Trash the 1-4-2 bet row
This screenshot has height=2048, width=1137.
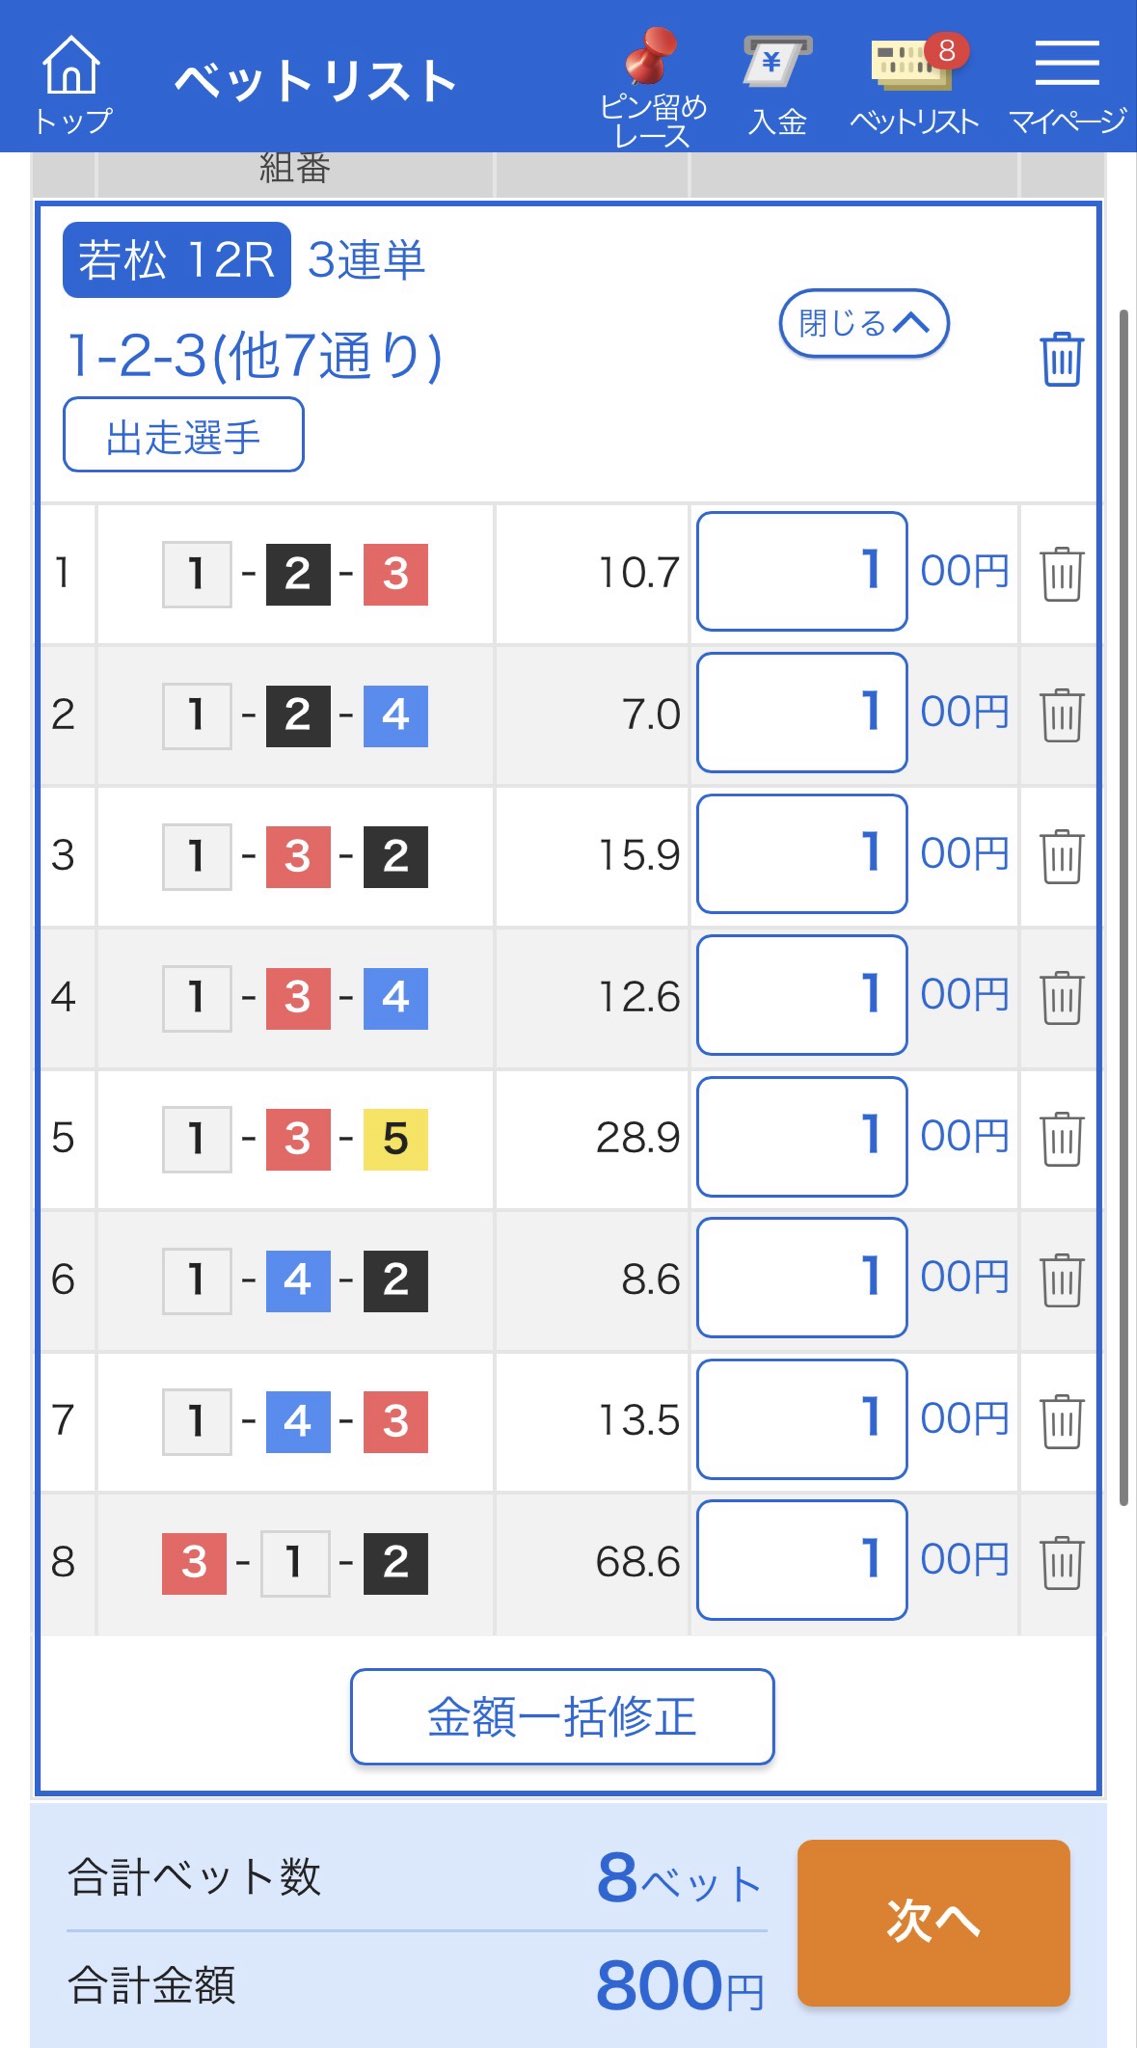click(x=1061, y=1280)
